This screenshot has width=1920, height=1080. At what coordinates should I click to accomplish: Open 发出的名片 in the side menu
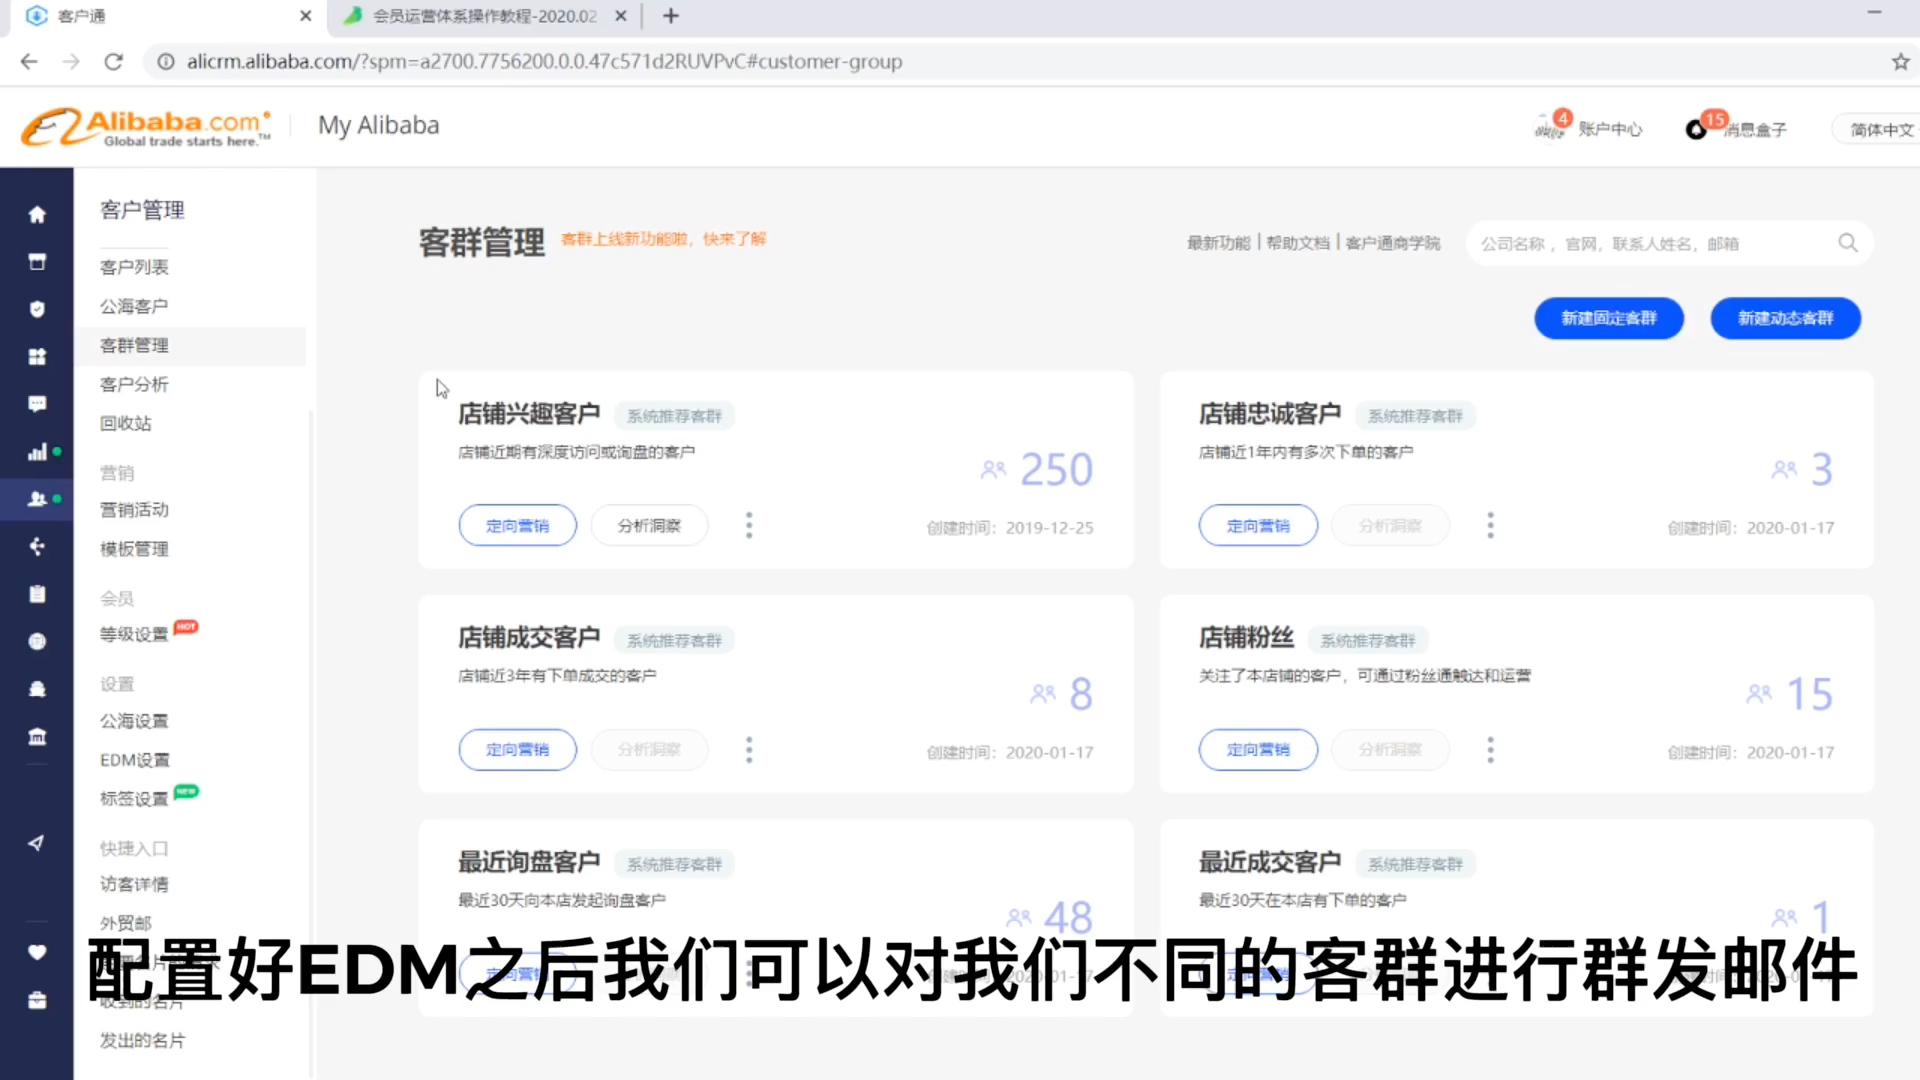pyautogui.click(x=142, y=1040)
